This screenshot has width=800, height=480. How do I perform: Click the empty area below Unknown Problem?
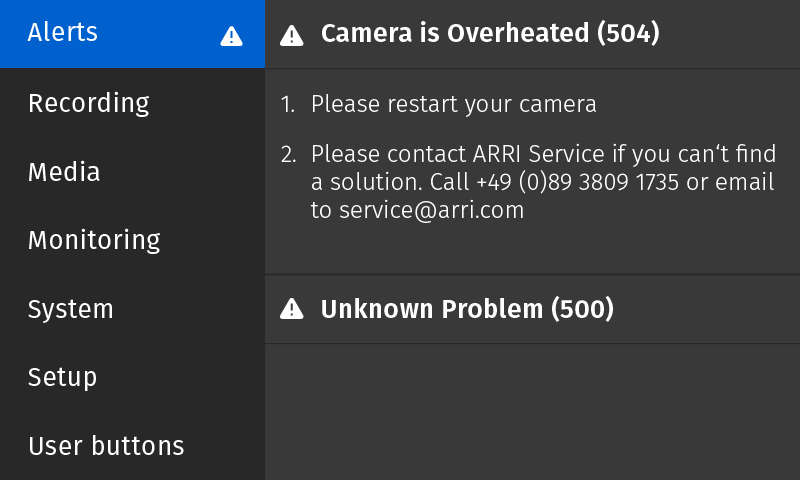[532, 412]
